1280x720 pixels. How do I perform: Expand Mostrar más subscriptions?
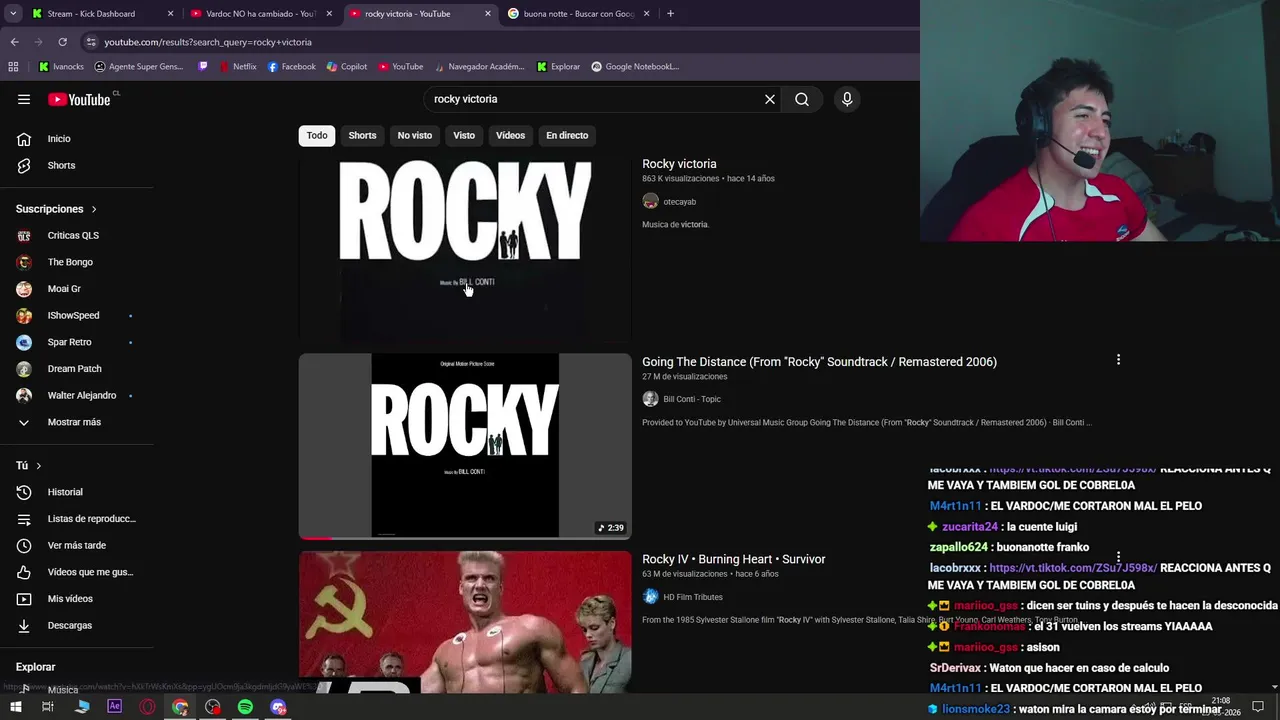76,422
